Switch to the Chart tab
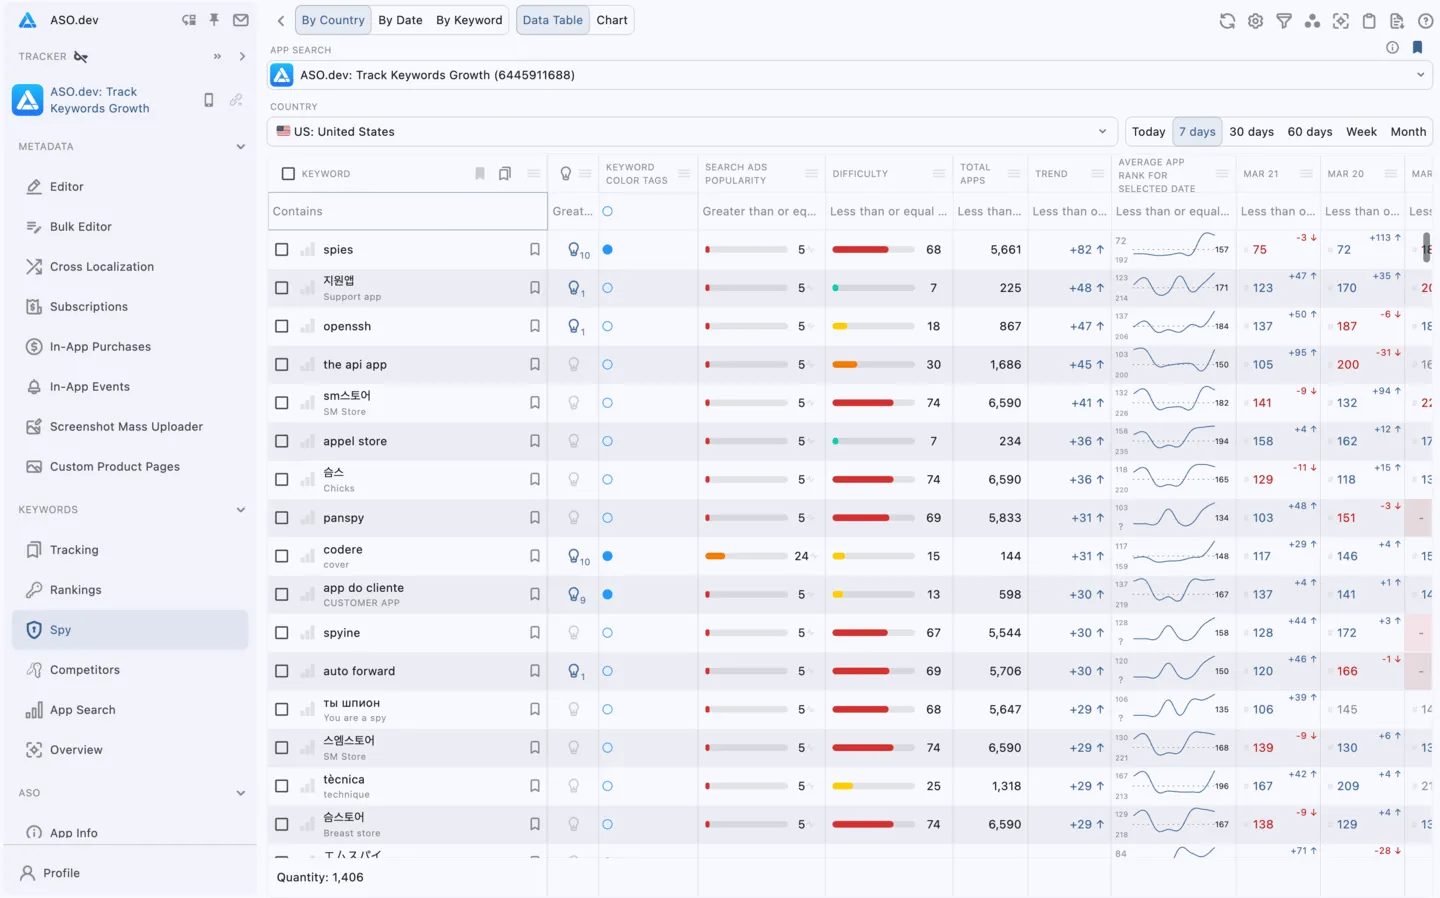Screen dimensions: 1440x898 click(611, 19)
